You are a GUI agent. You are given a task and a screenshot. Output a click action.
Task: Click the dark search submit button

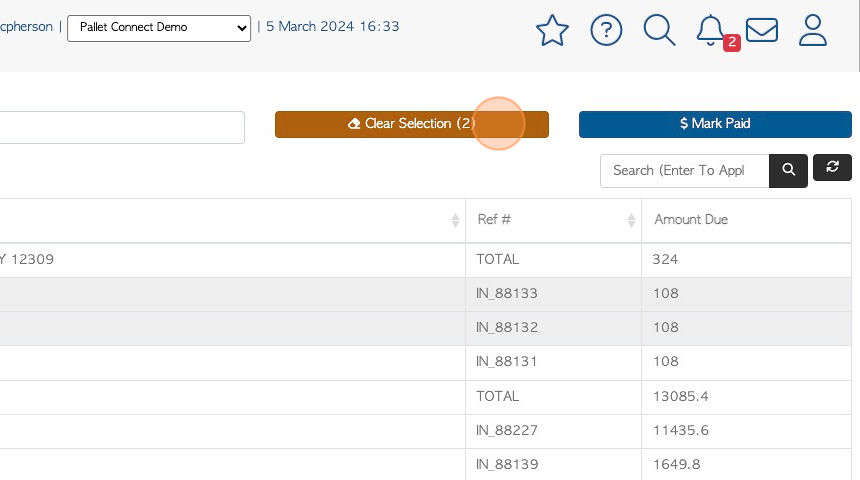[x=788, y=171]
